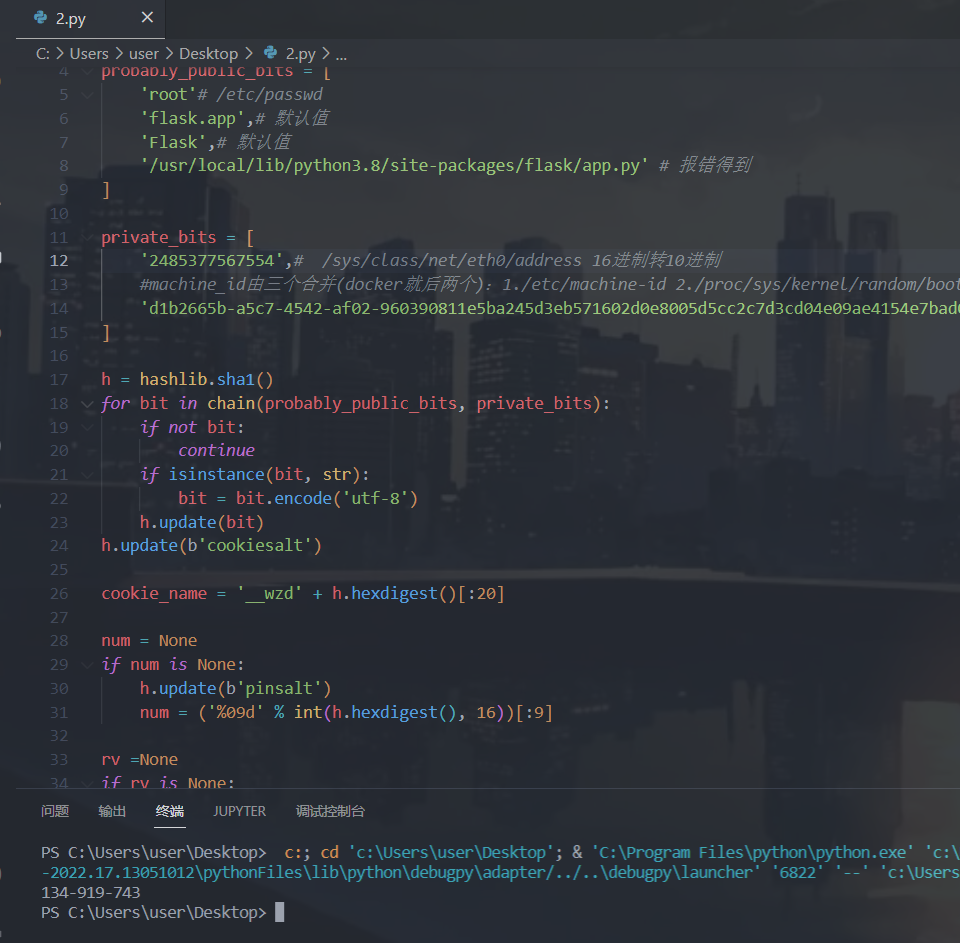
Task: Fold the private_bits block at line 11
Action: pos(88,237)
